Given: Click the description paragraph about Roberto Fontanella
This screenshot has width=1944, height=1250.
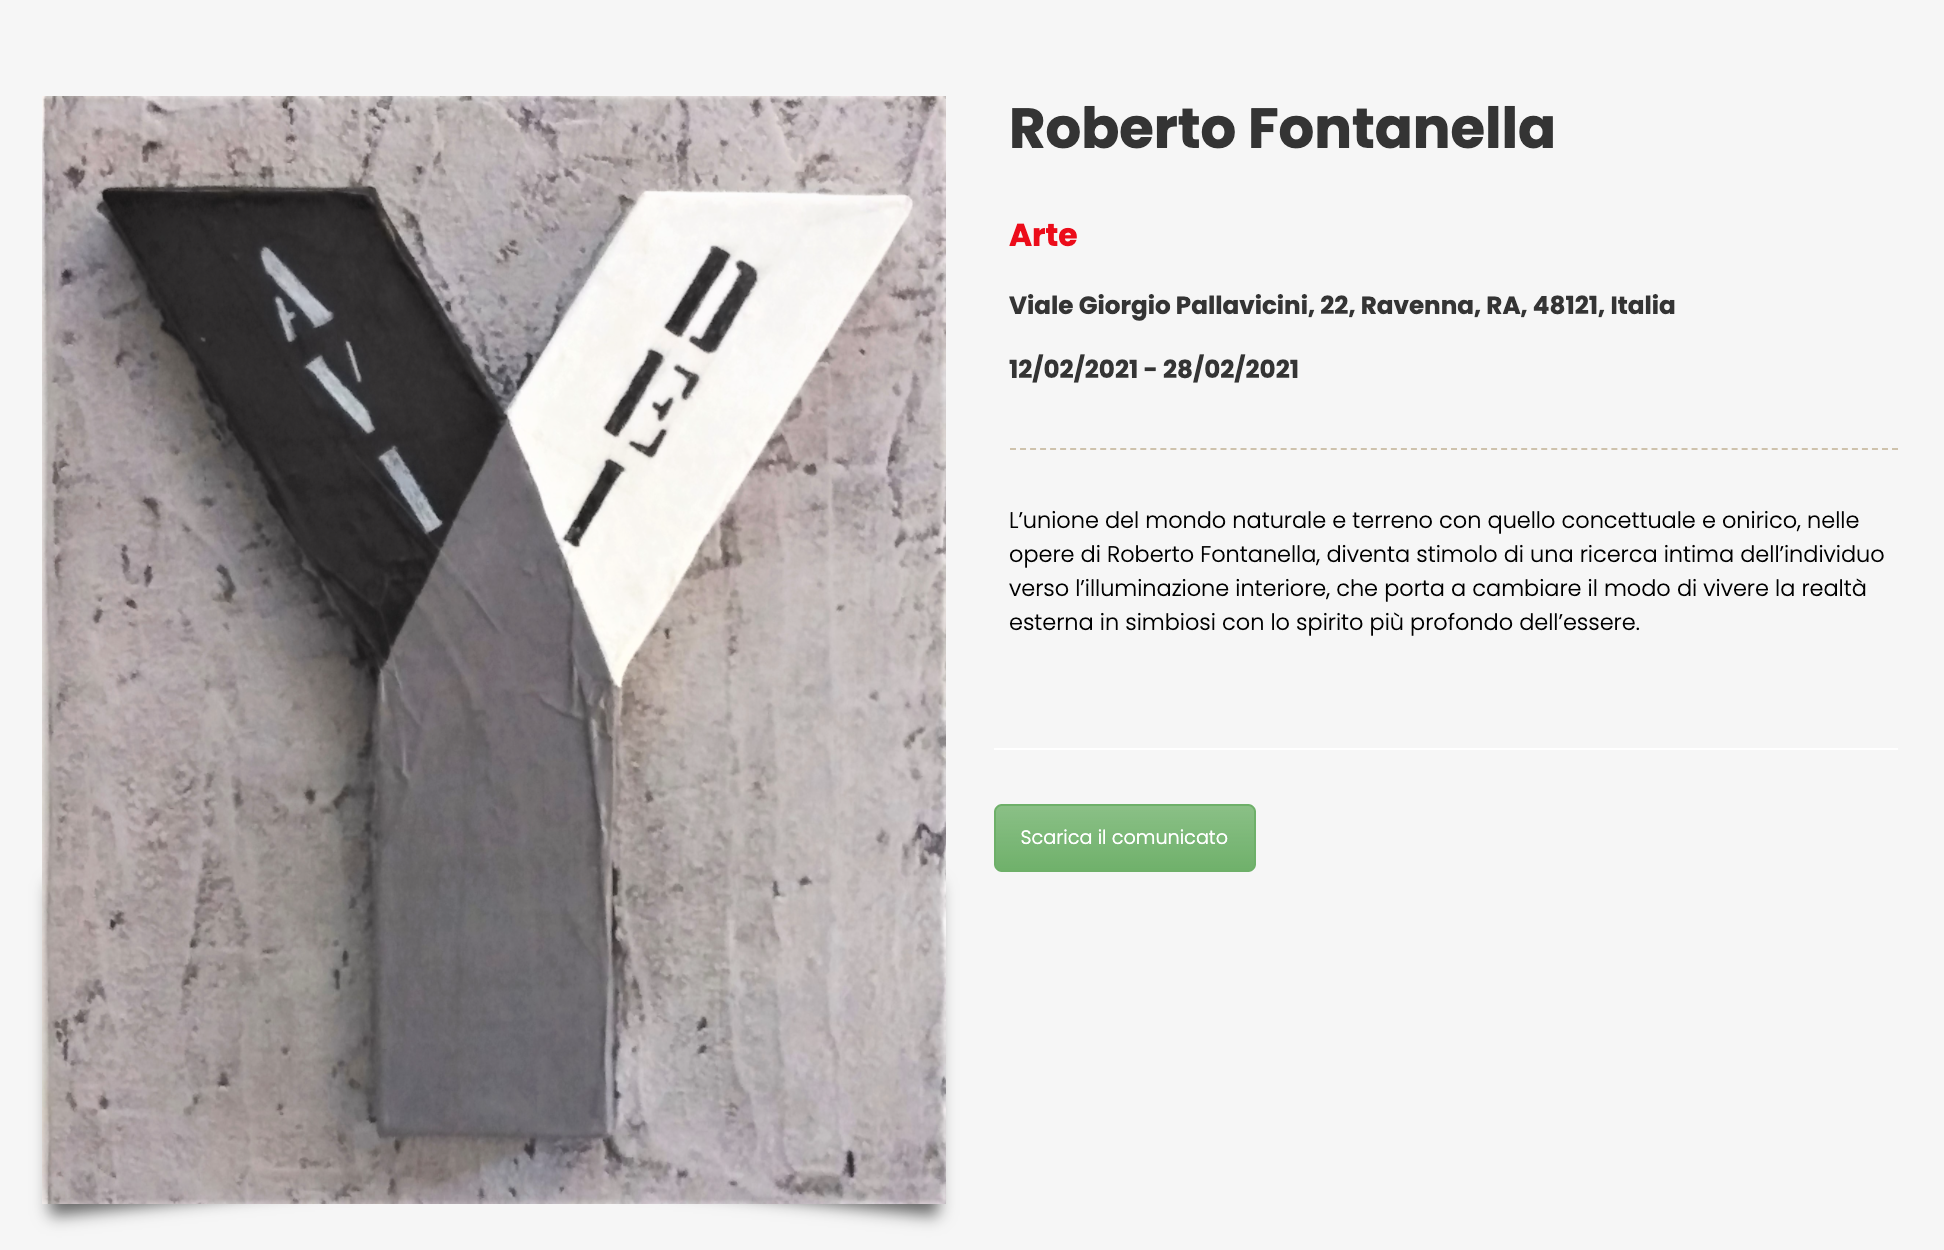Looking at the screenshot, I should [1447, 571].
